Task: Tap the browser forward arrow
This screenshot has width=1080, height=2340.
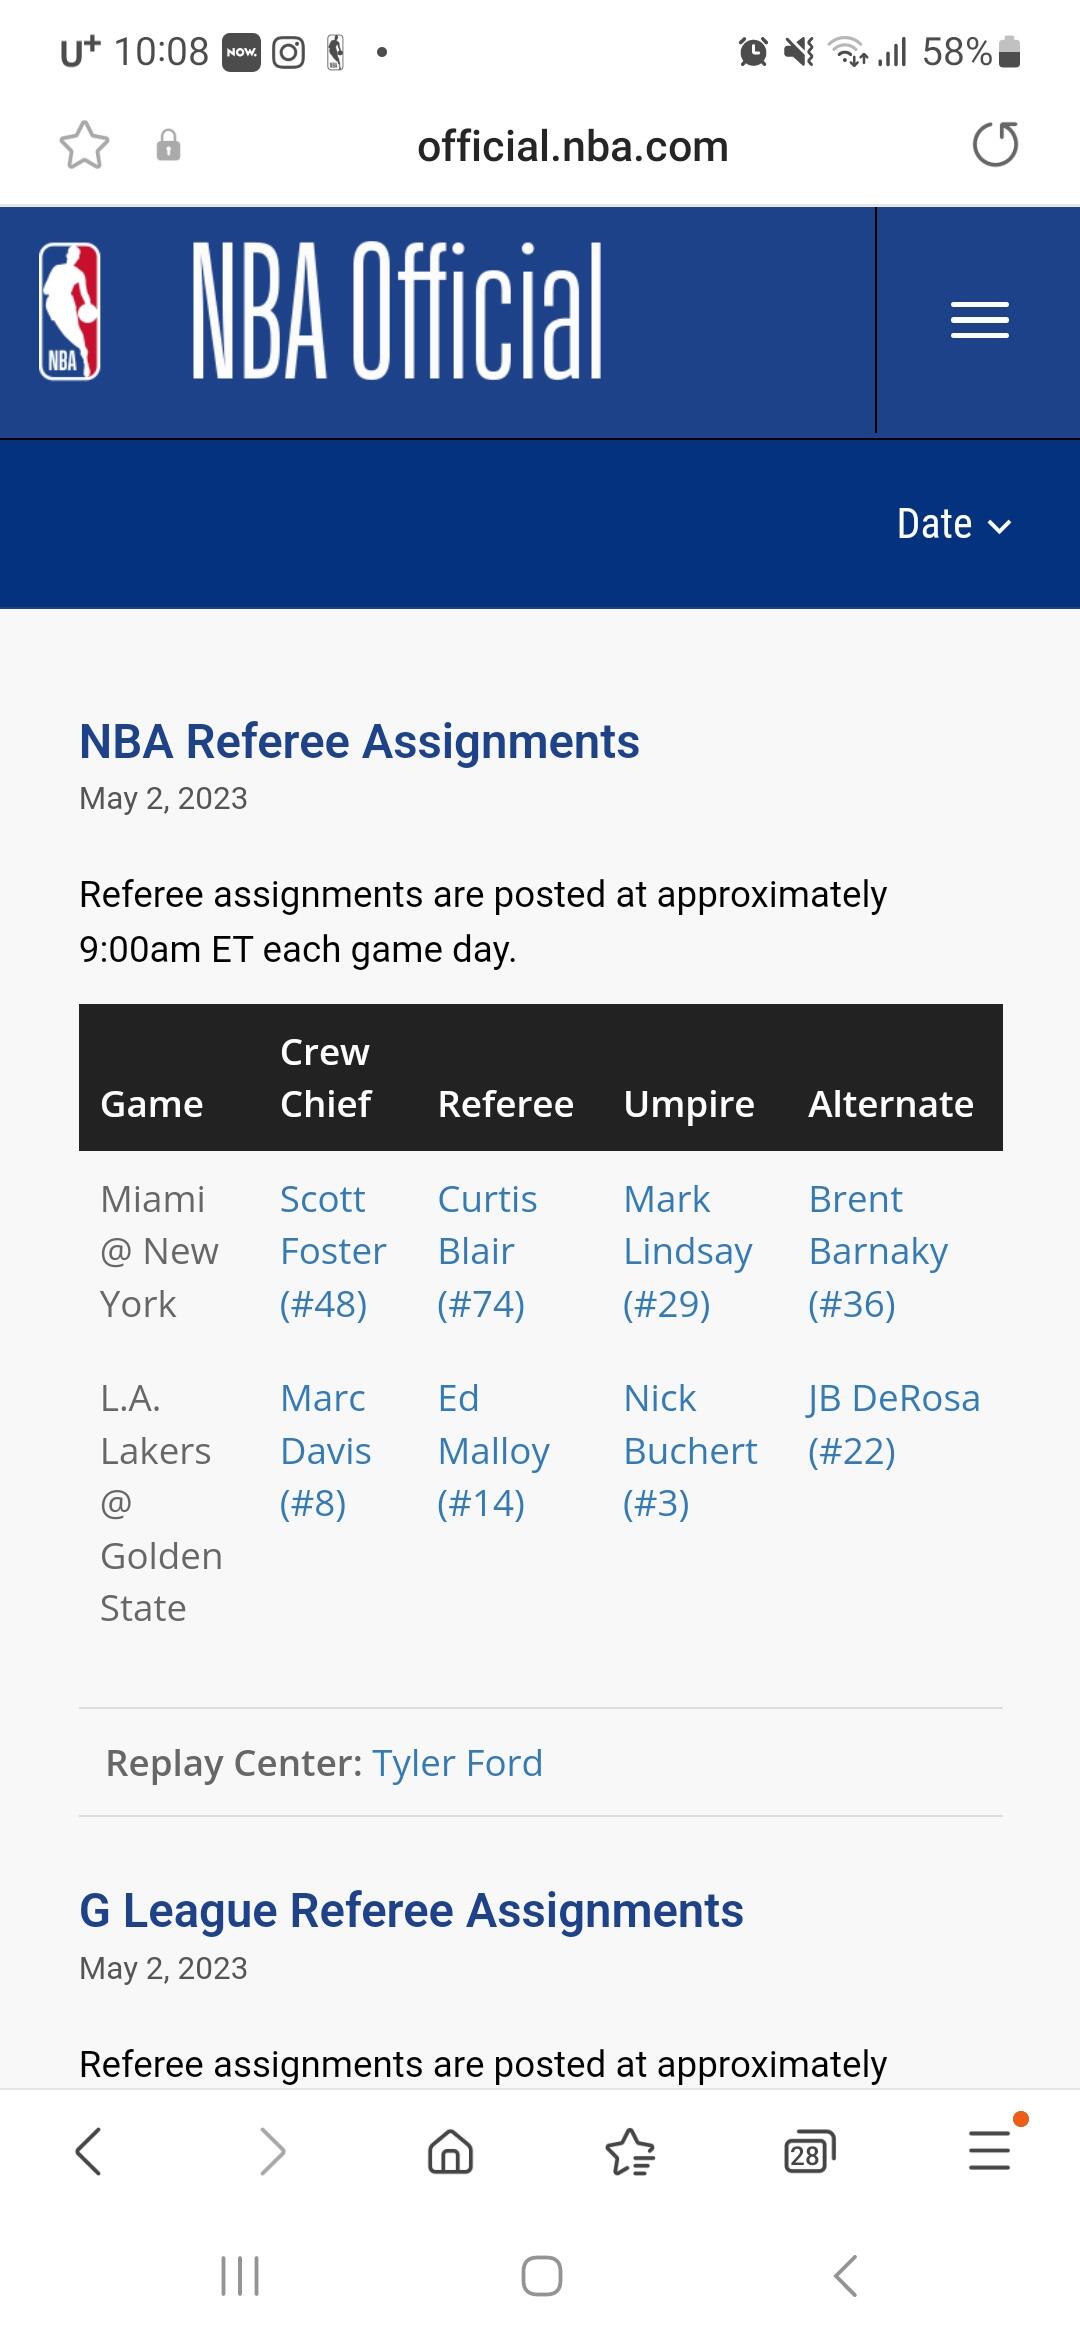Action: (271, 2151)
